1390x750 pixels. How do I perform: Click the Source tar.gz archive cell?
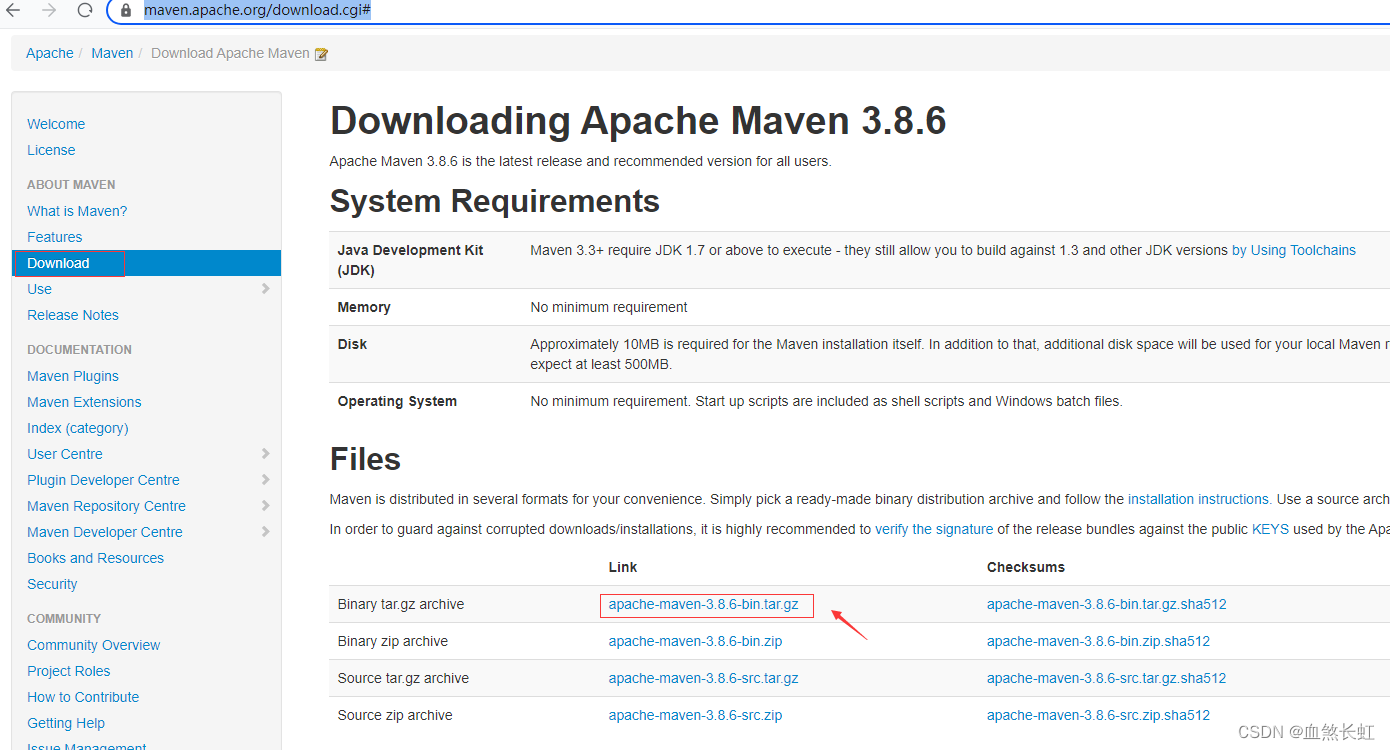tap(403, 678)
